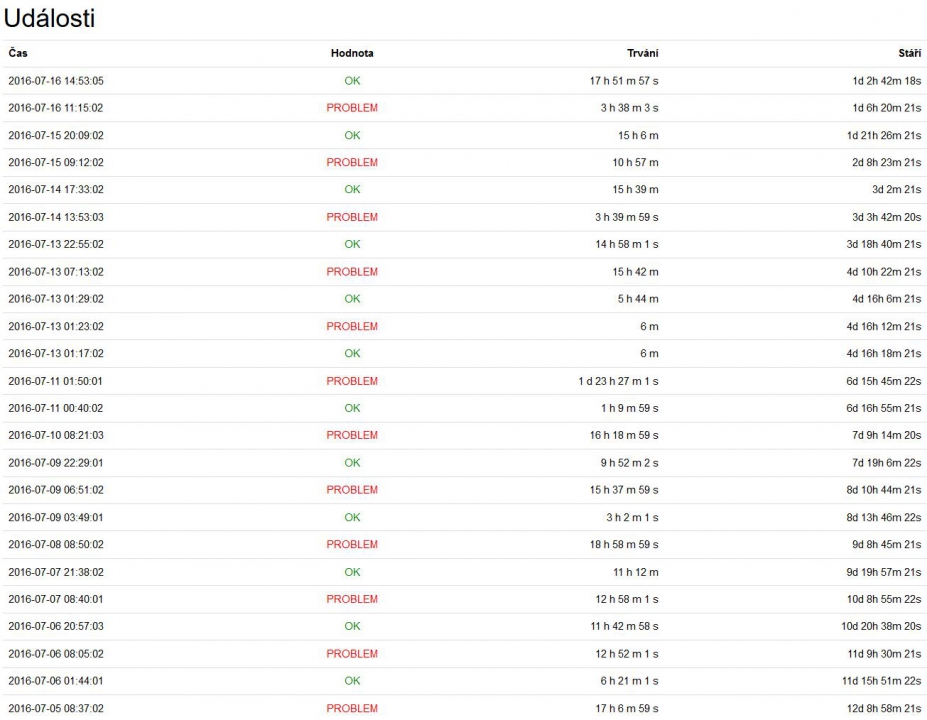The width and height of the screenshot is (927, 720).
Task: Click the "Trvání" column header
Action: pyautogui.click(x=642, y=53)
